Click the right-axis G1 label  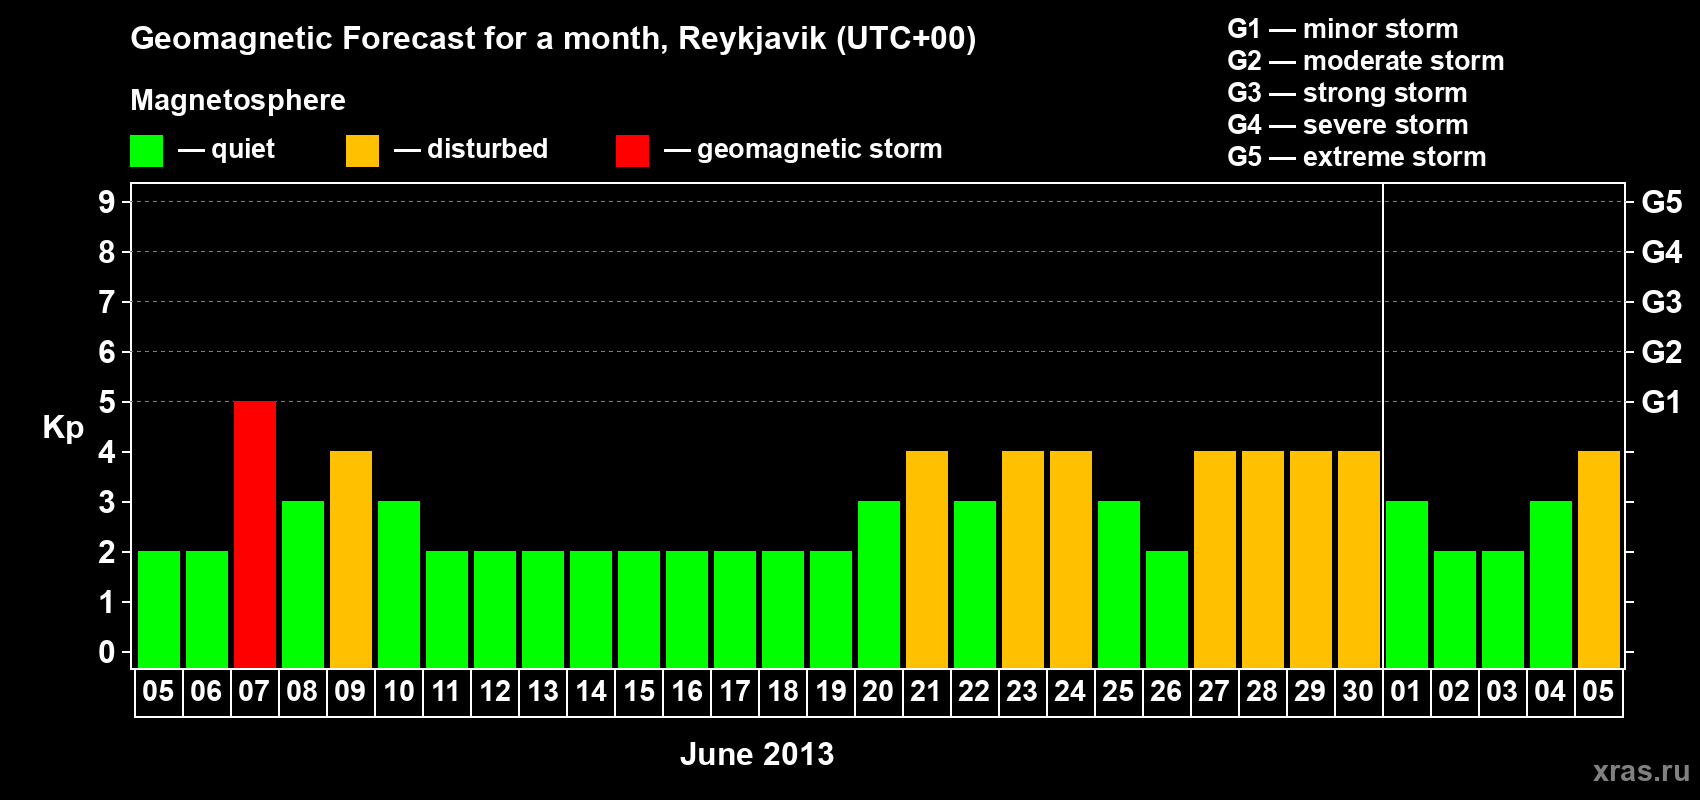[x=1661, y=402]
